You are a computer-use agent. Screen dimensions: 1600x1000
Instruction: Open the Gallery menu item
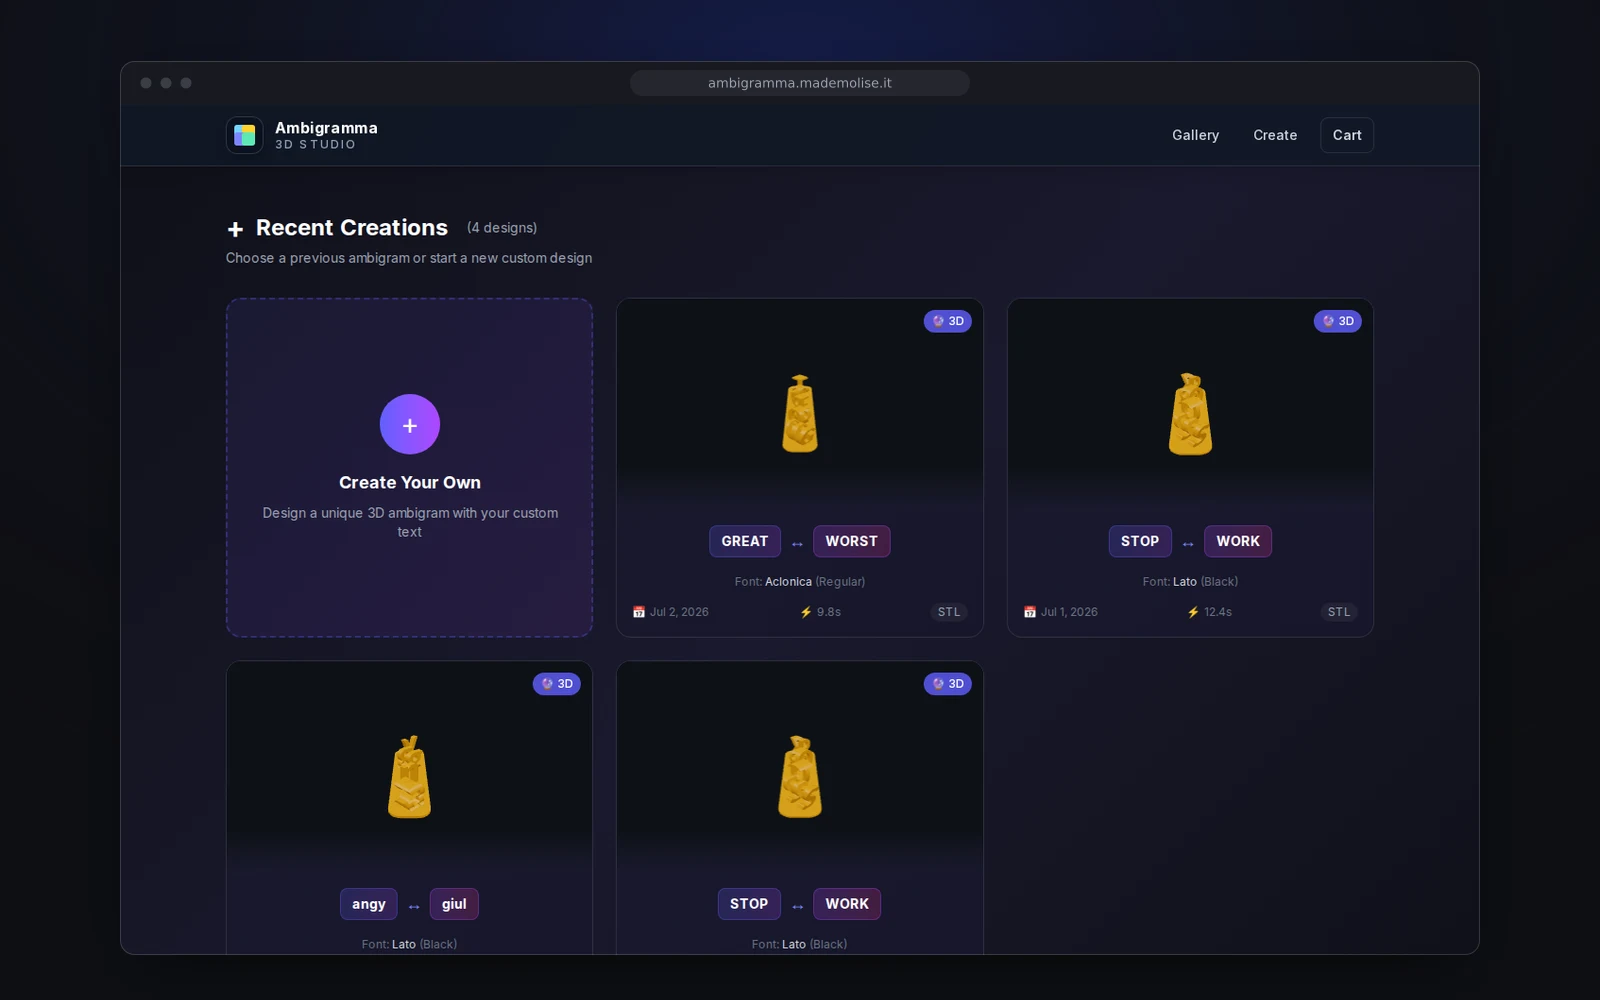pos(1195,135)
